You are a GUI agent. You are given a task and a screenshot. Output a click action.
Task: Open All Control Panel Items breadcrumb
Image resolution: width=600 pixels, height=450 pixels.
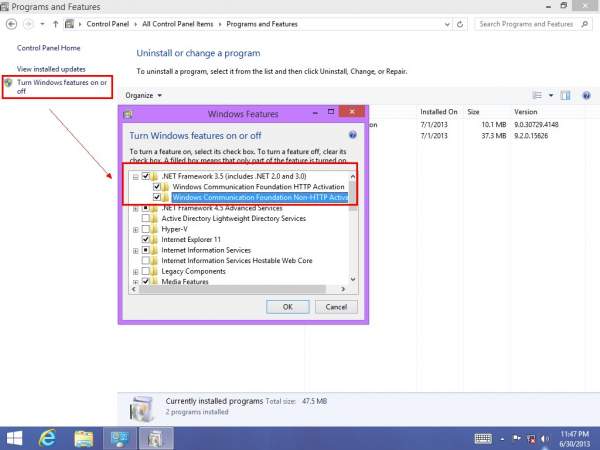coord(178,24)
